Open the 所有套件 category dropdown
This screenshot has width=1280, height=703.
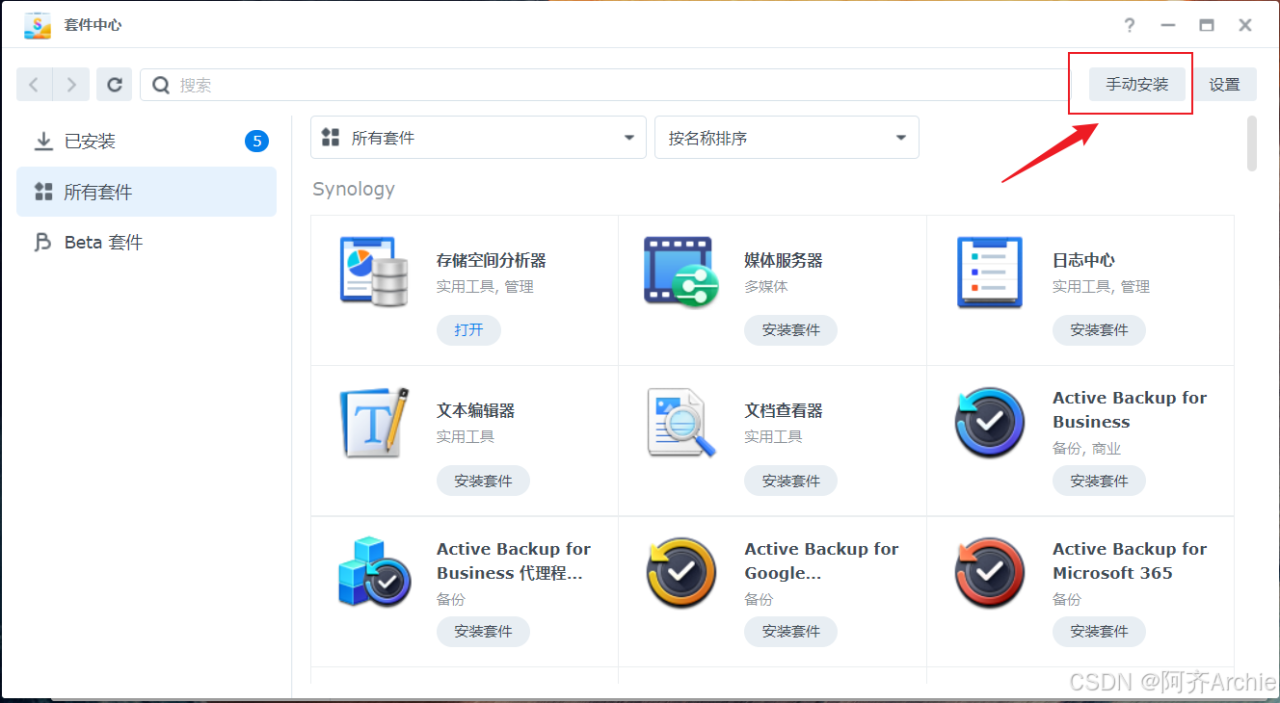[478, 137]
